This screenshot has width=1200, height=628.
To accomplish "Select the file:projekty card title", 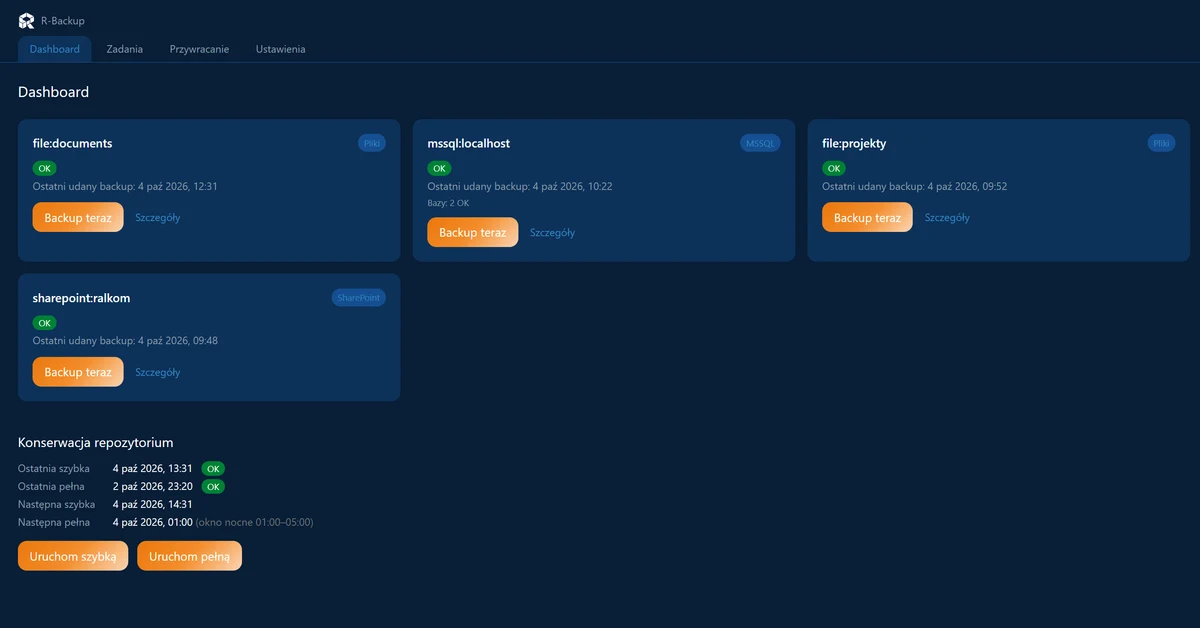I will [855, 143].
